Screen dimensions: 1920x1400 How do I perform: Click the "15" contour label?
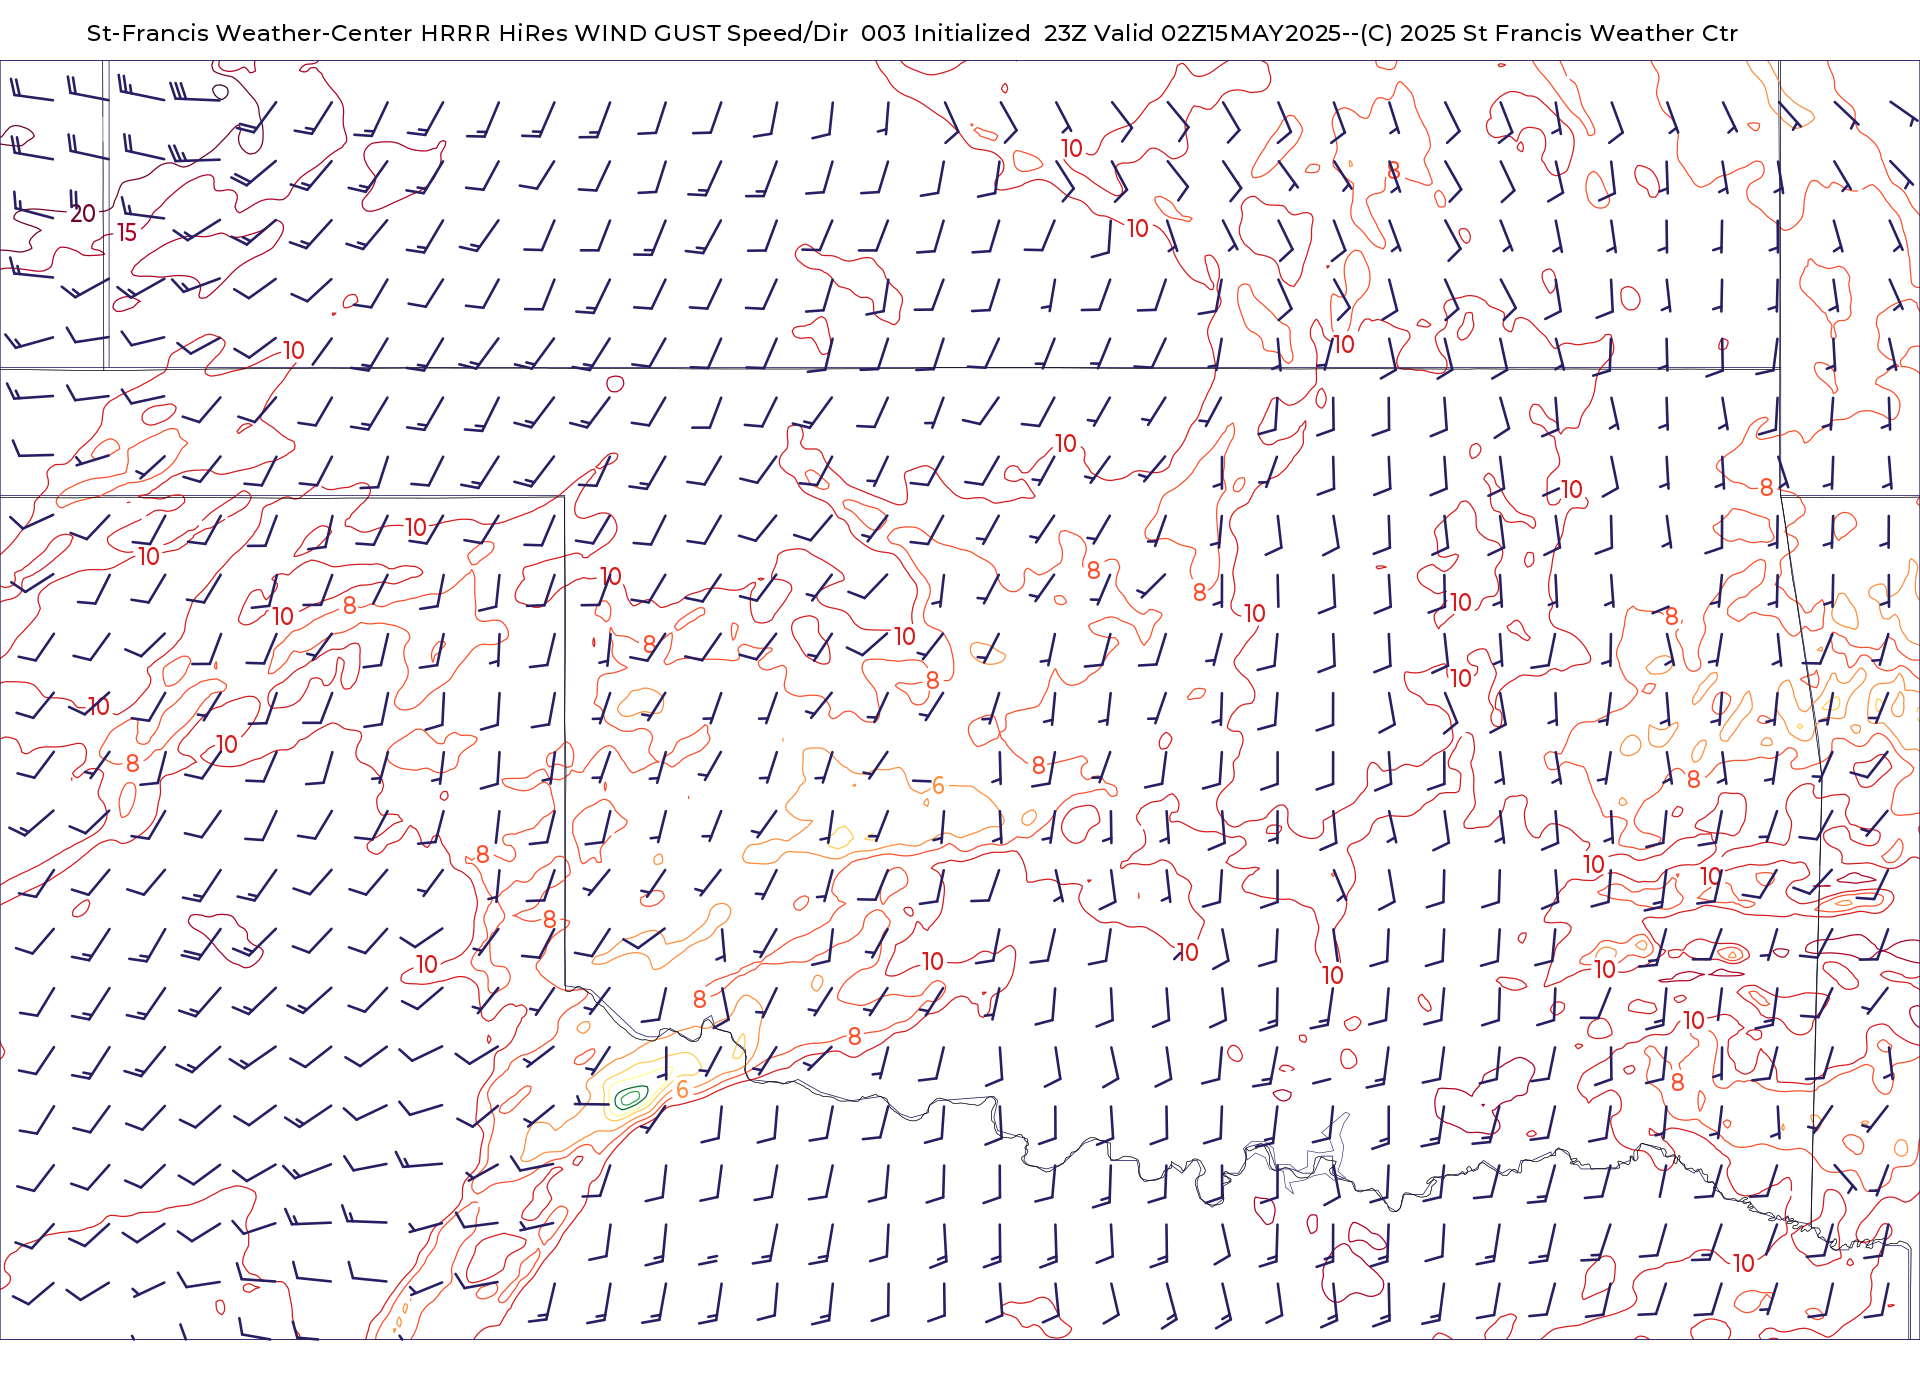pos(127,232)
